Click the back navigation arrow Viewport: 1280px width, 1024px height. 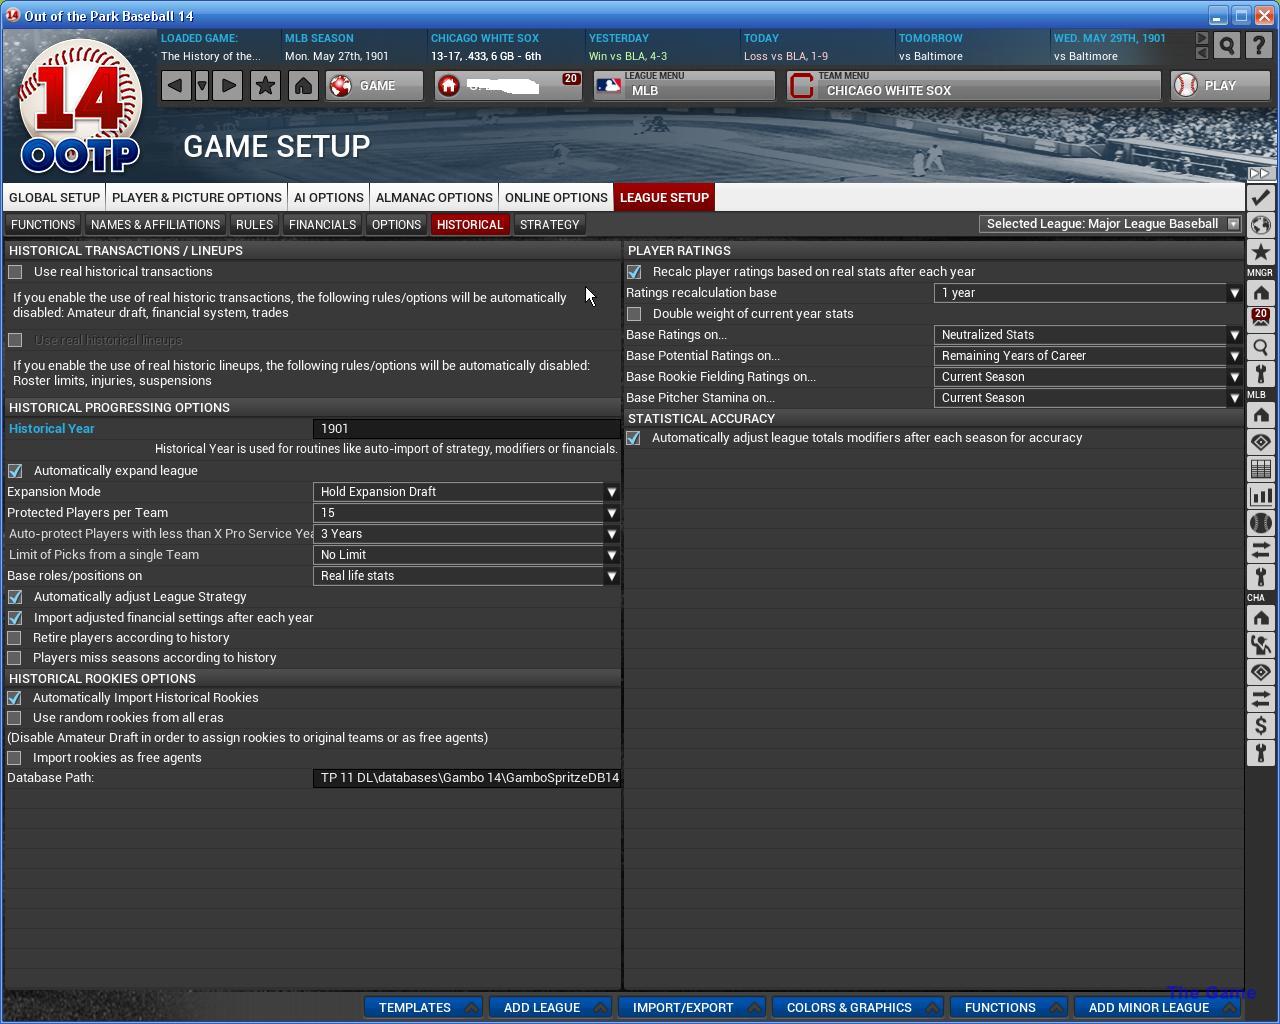tap(175, 86)
